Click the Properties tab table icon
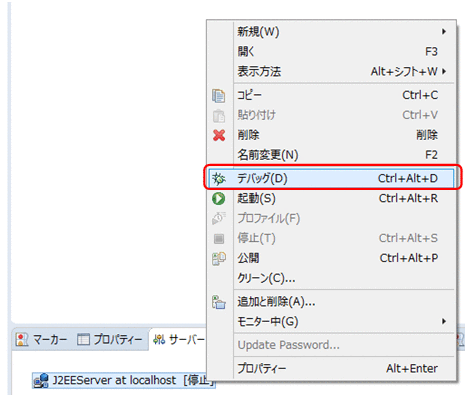469x399 pixels. 83,340
